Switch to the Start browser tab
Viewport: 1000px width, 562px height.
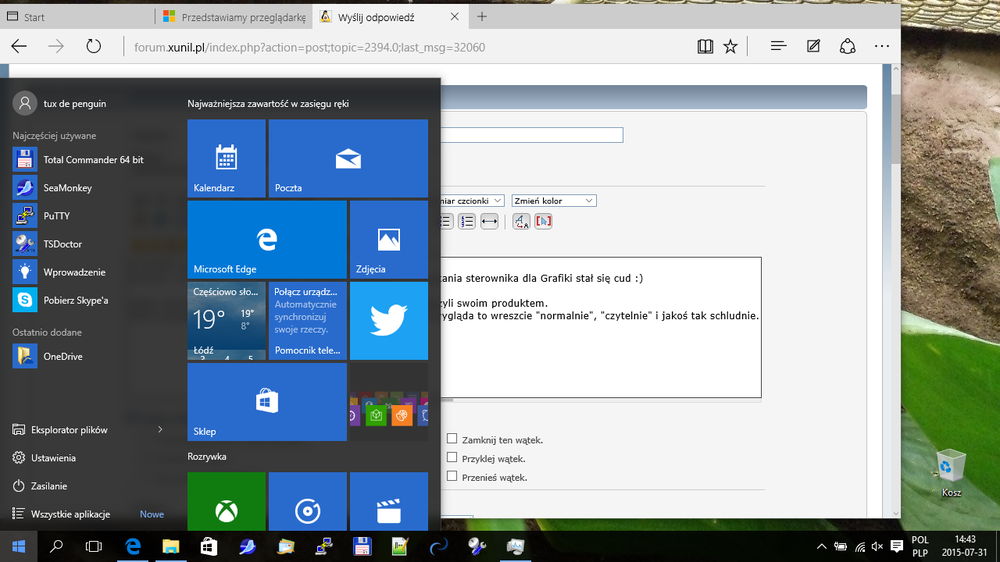pyautogui.click(x=78, y=17)
